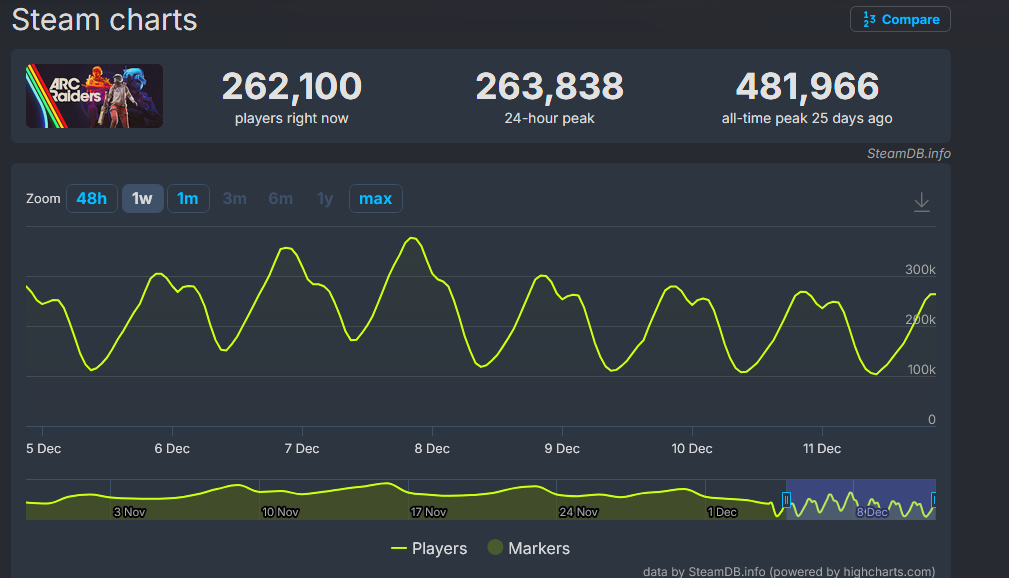Click 1 Dec label in navigator
Screen dimensions: 1009x578
click(723, 512)
